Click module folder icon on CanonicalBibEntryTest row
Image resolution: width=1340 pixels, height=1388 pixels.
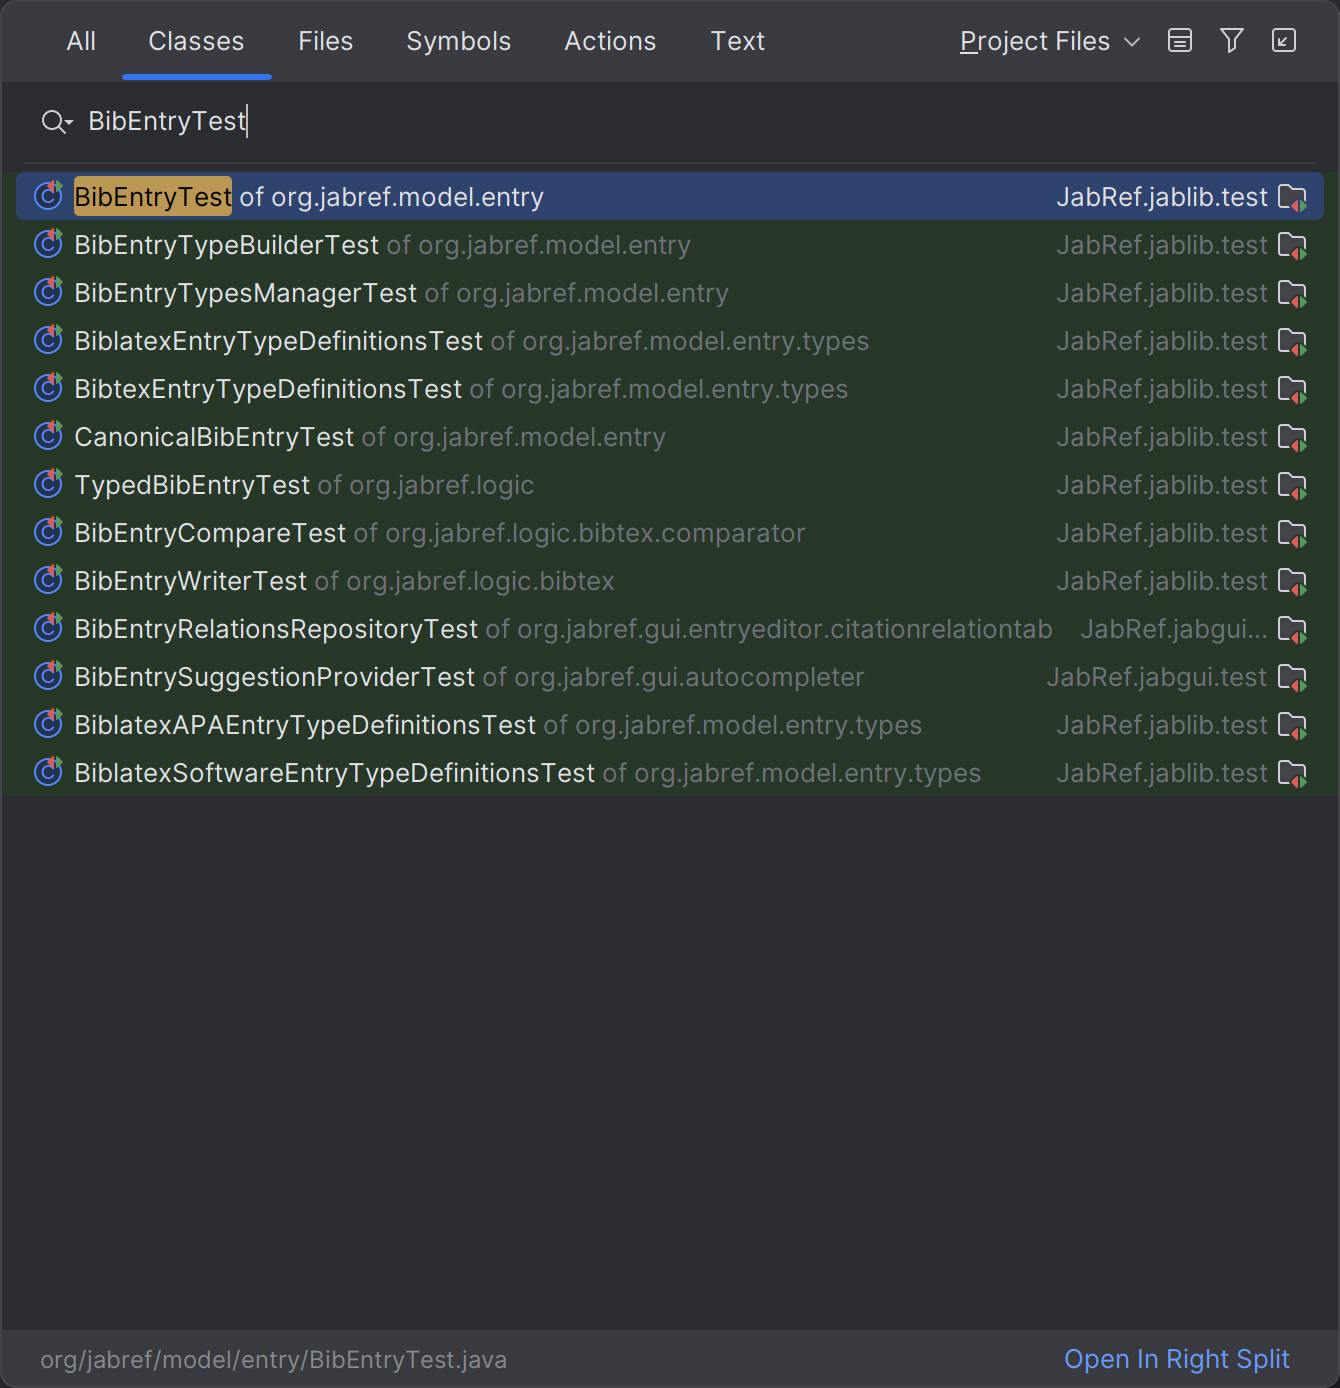pos(1293,438)
